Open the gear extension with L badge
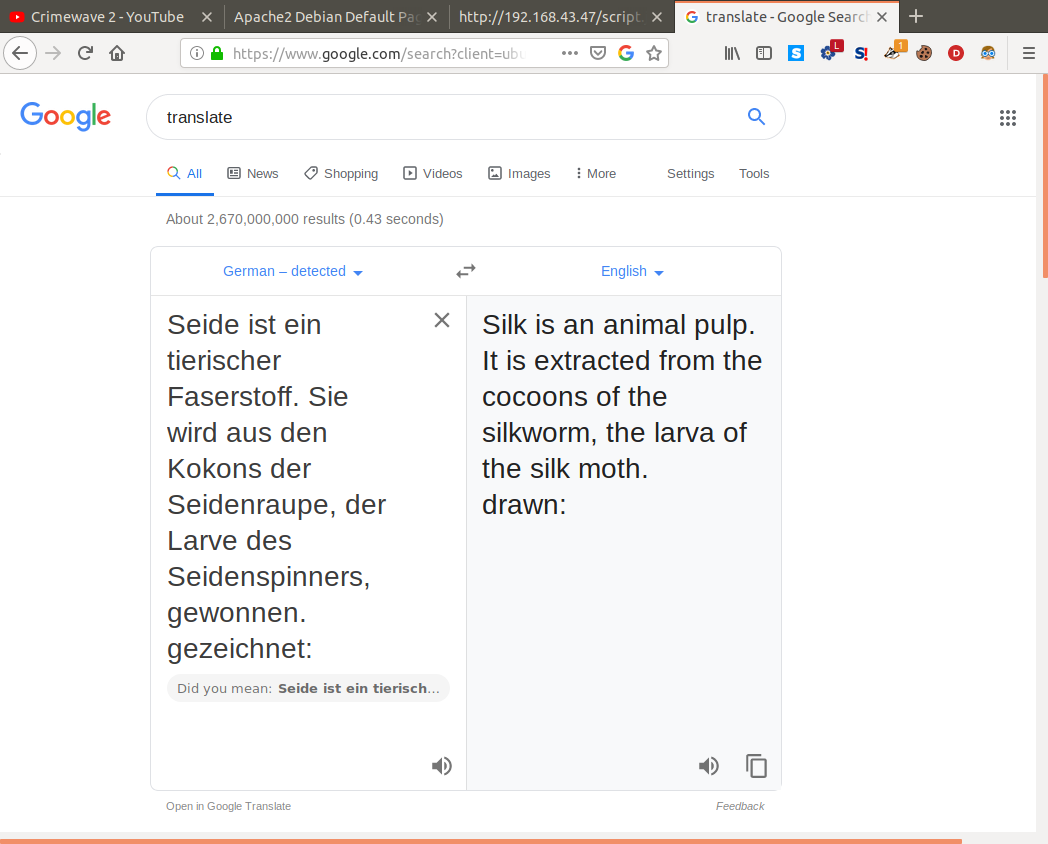 tap(829, 52)
